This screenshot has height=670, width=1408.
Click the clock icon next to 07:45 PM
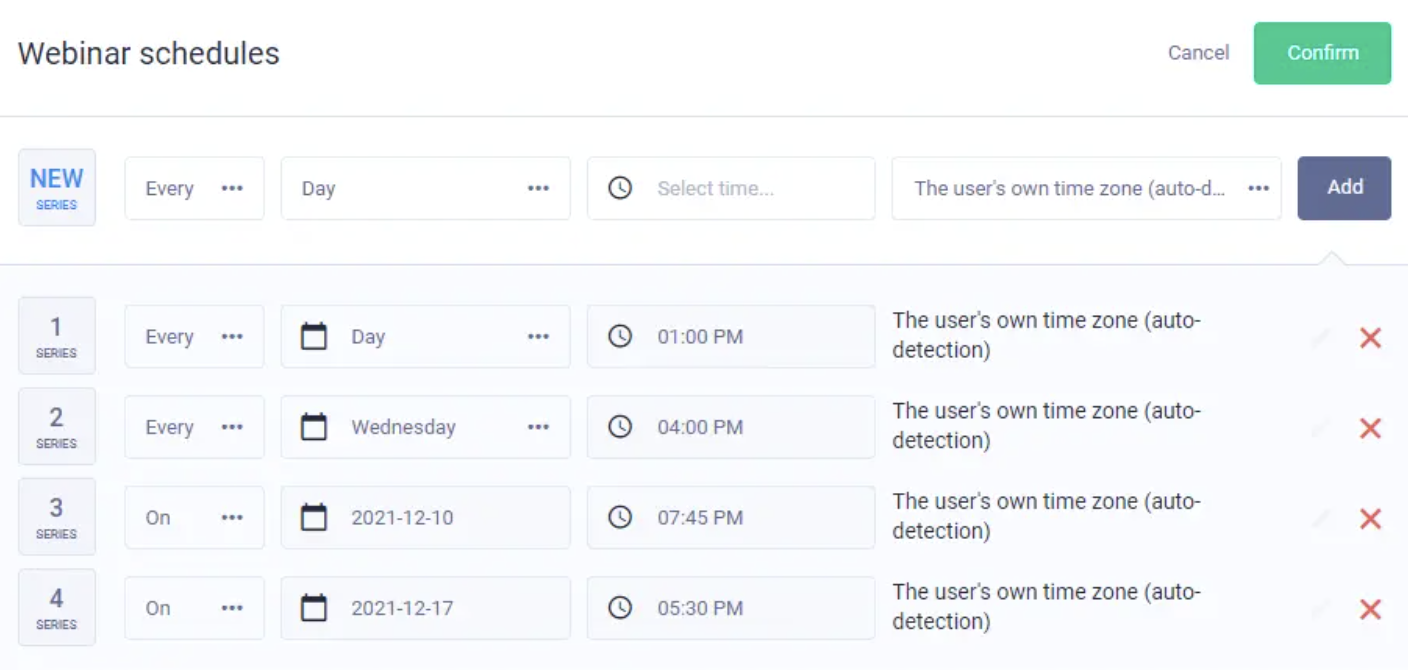pyautogui.click(x=620, y=517)
